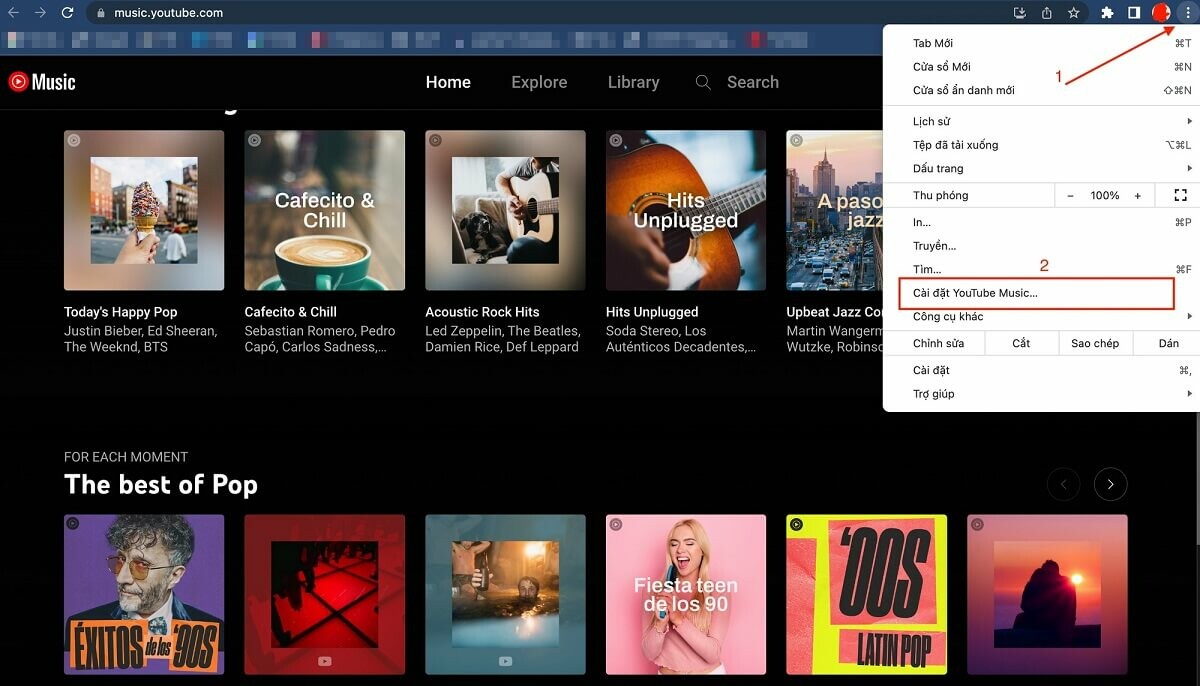Reload the page with the refresh icon
1200x686 pixels.
[x=67, y=13]
